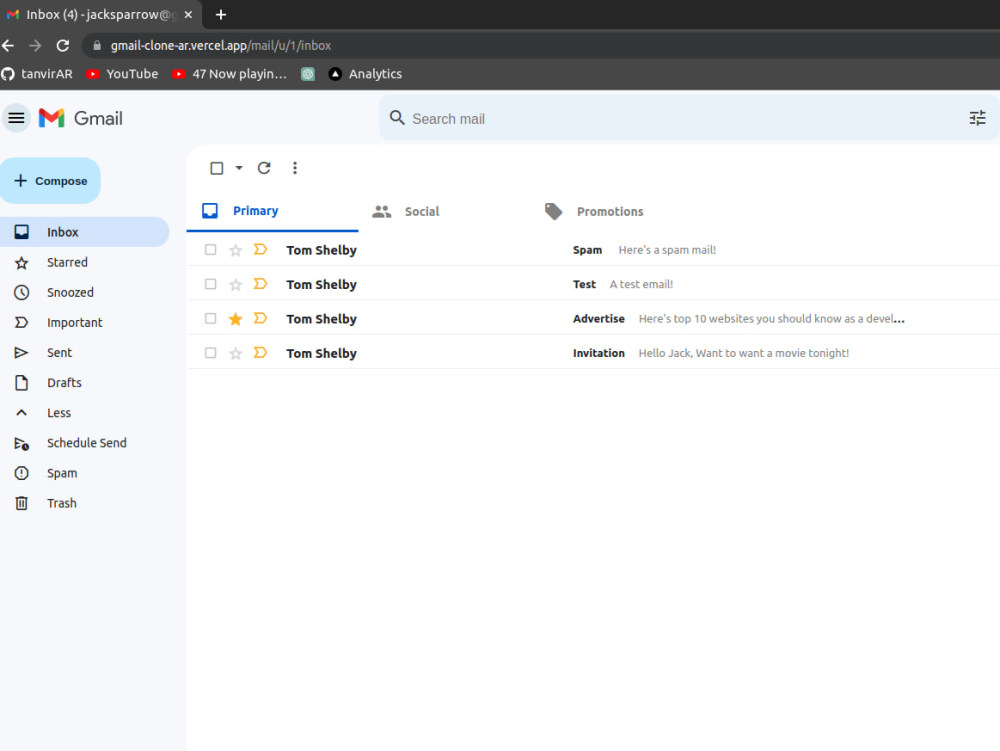Click the Gmail logo
The height and width of the screenshot is (751, 1000).
point(80,118)
